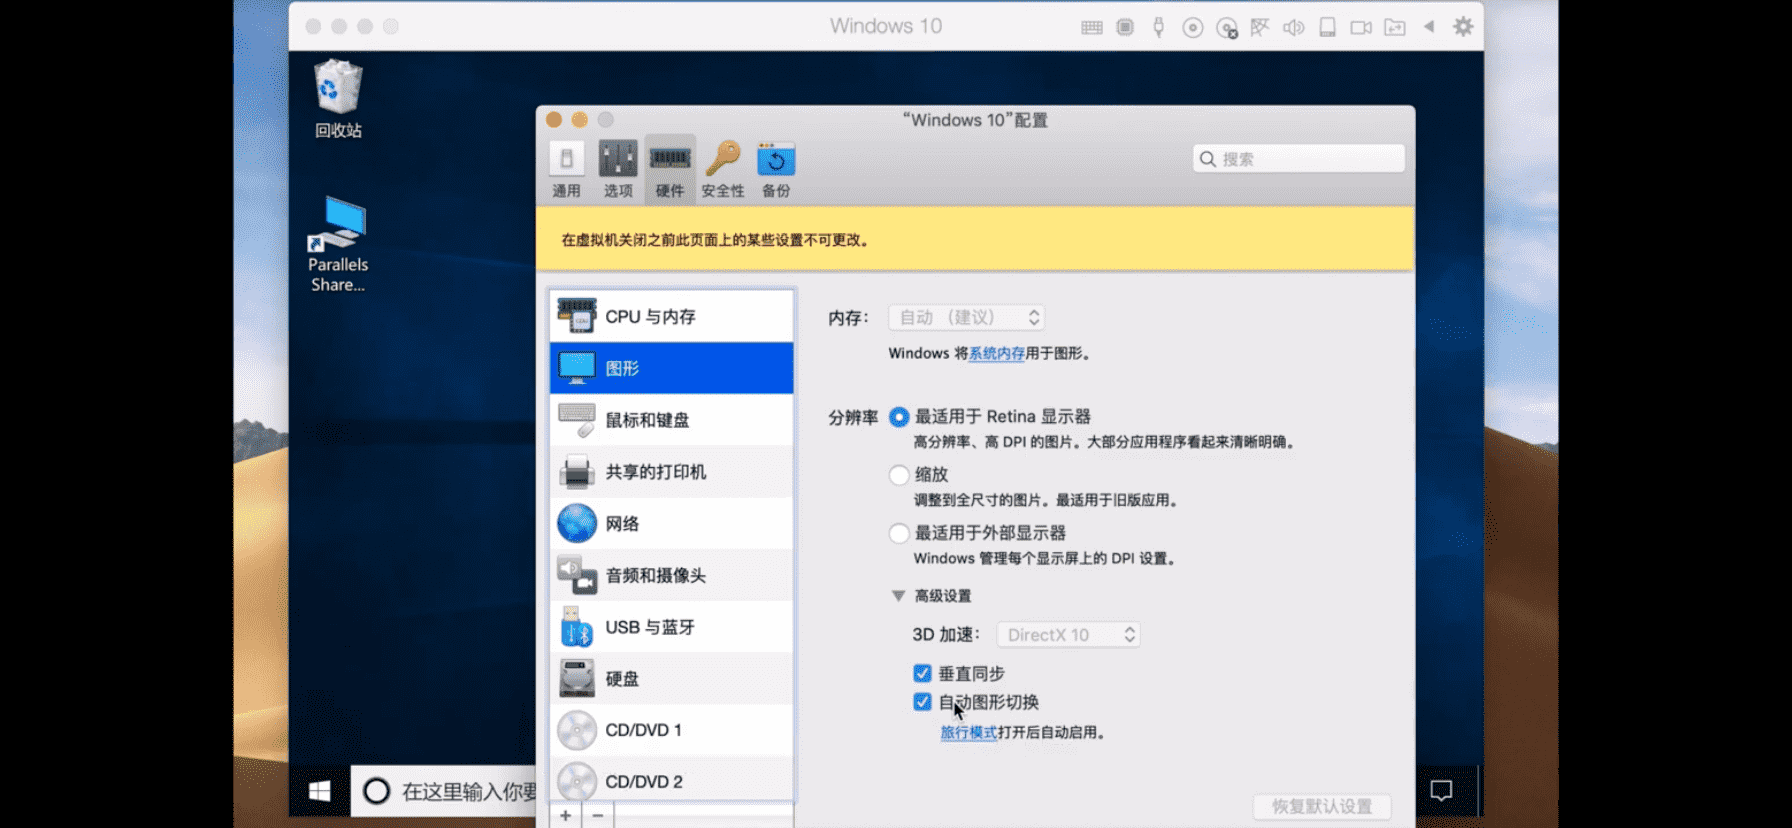Open the 内存 dropdown menu

966,318
